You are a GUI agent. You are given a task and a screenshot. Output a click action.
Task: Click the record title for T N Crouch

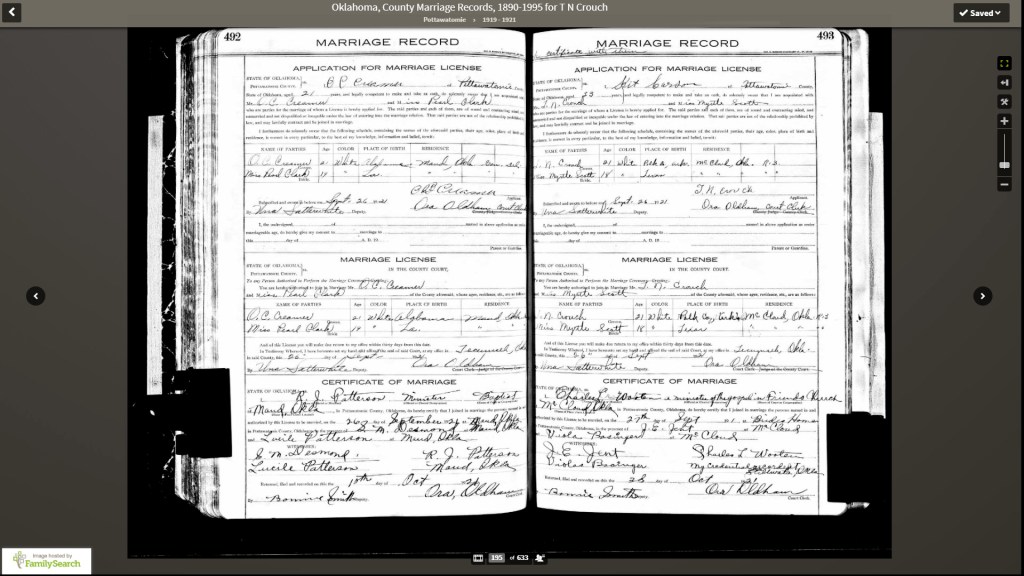click(x=469, y=7)
